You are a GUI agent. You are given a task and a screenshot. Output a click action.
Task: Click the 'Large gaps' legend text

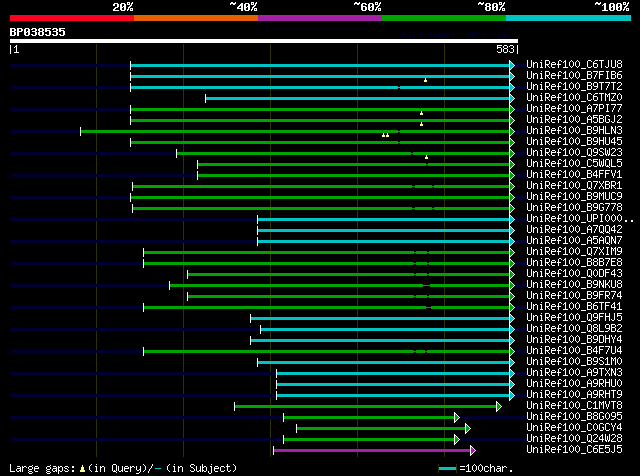coord(42,468)
